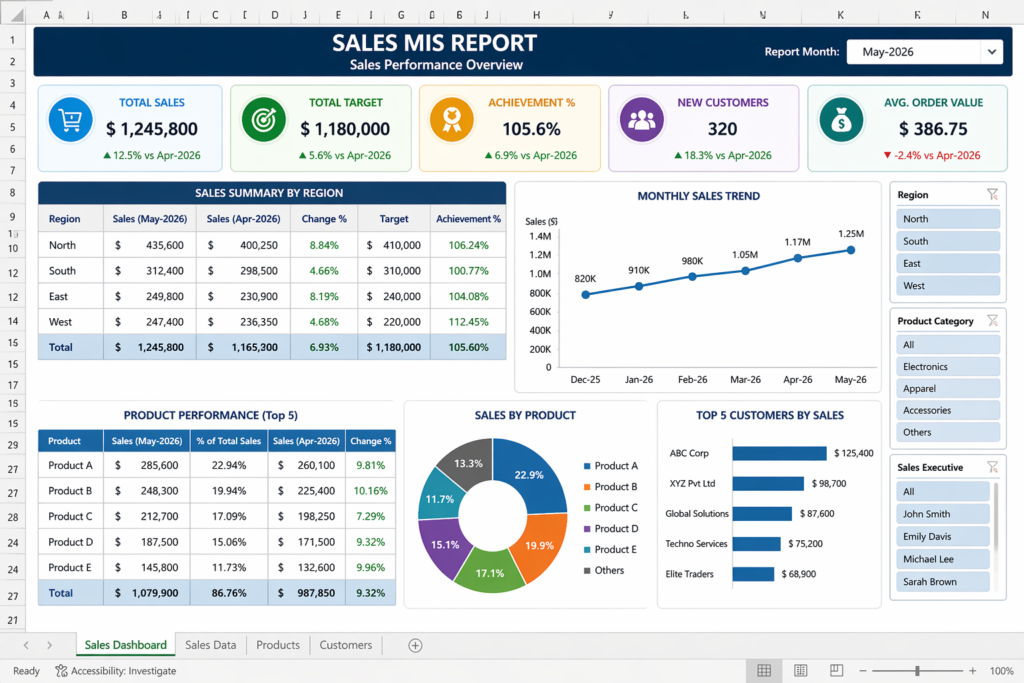Screen dimensions: 1024x683
Task: Clear the Product Category slicer filter icon
Action: tap(992, 321)
